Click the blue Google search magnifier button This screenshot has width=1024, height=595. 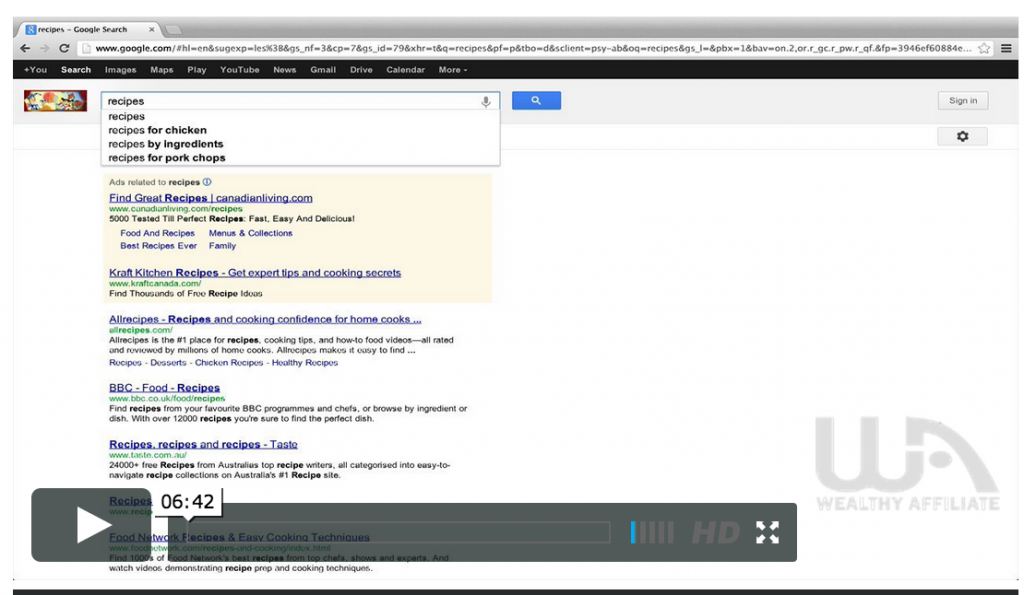pyautogui.click(x=536, y=101)
